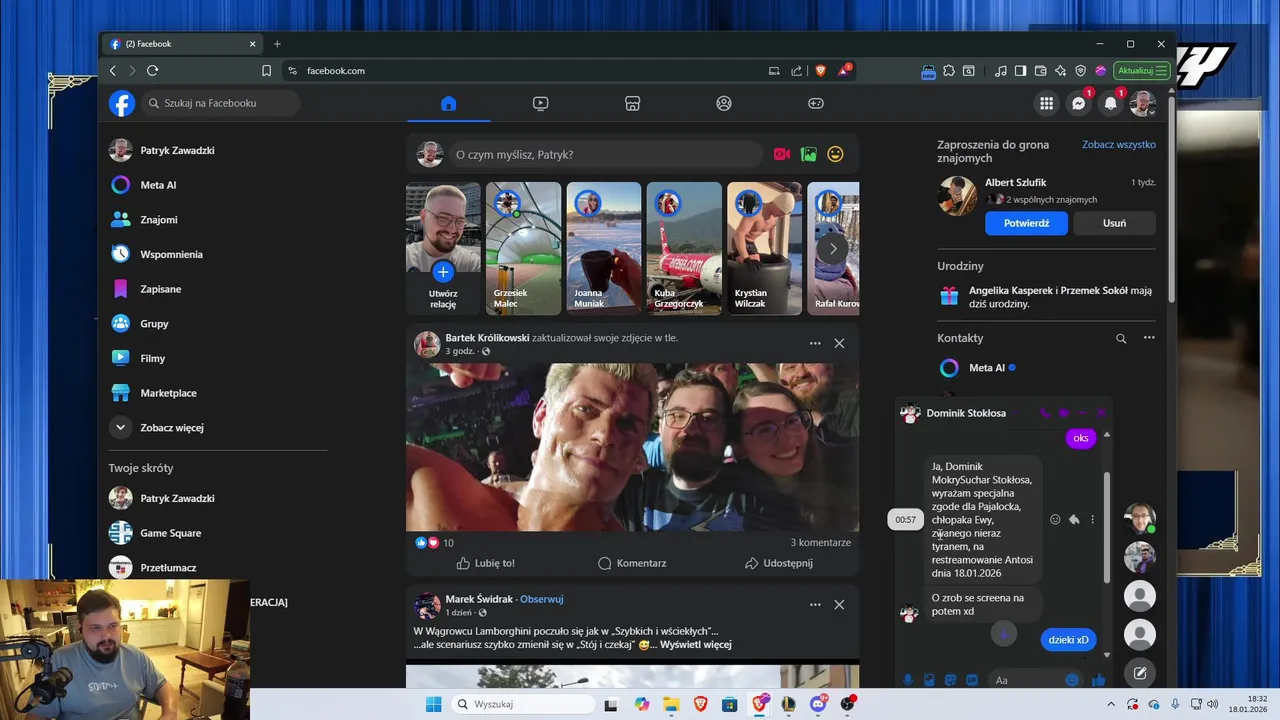Send thumbs-up like in chat
This screenshot has height=720, width=1280.
(1099, 680)
